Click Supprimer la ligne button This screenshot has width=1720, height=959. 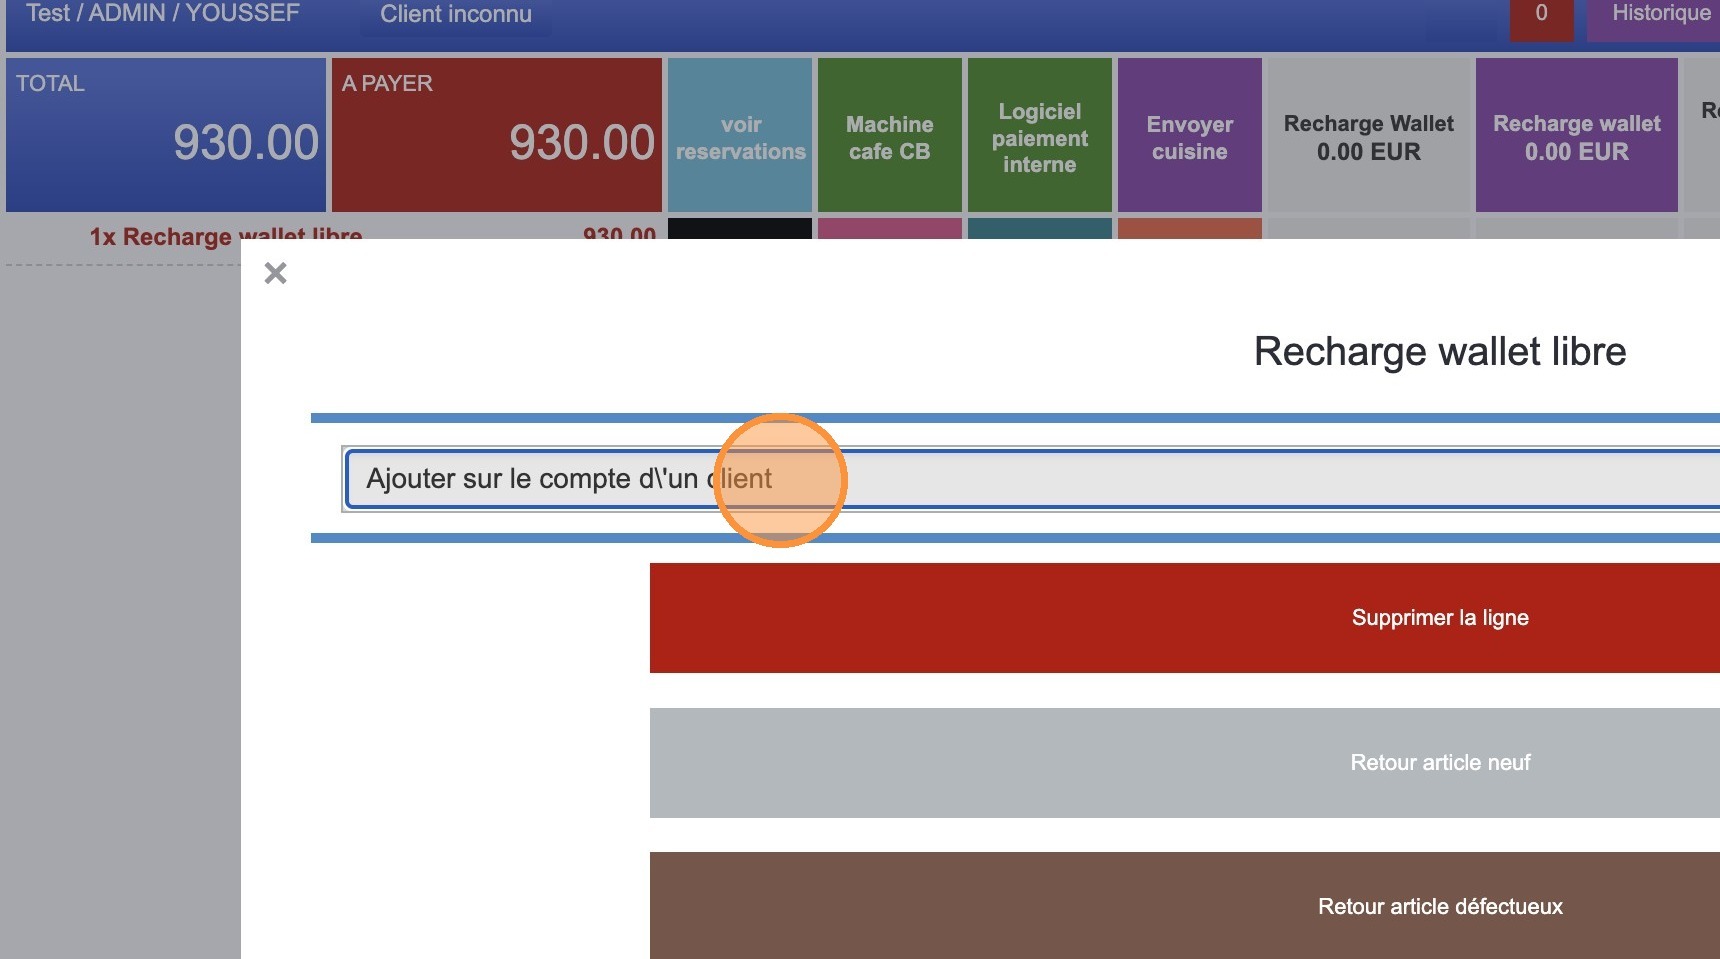coord(1184,618)
